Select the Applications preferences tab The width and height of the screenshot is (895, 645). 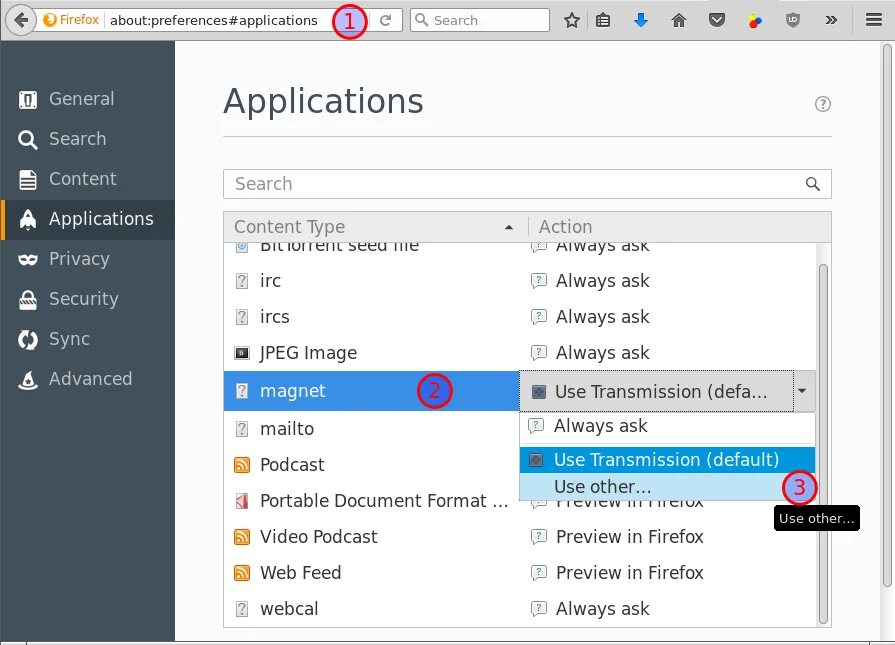87,219
